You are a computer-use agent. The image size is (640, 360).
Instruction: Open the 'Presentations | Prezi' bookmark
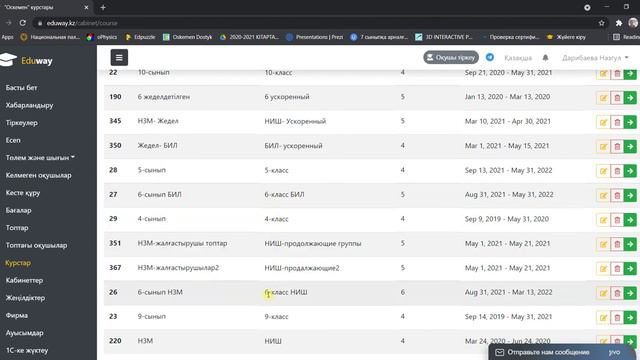point(314,37)
